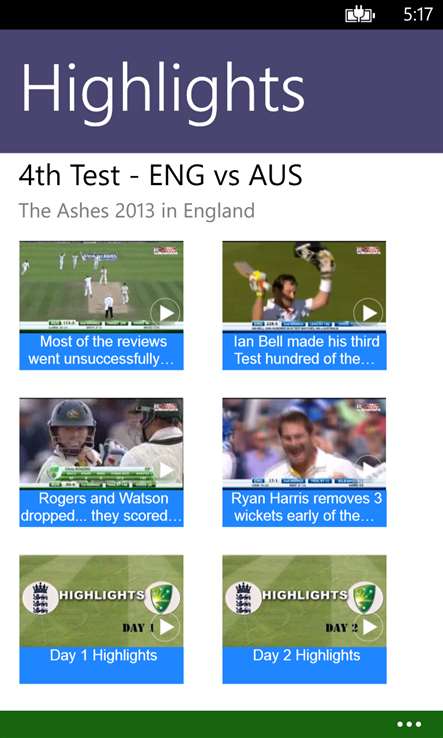Image resolution: width=443 pixels, height=738 pixels.
Task: Open 'Most of the reviews went unsuccessfully' caption
Action: (x=101, y=350)
